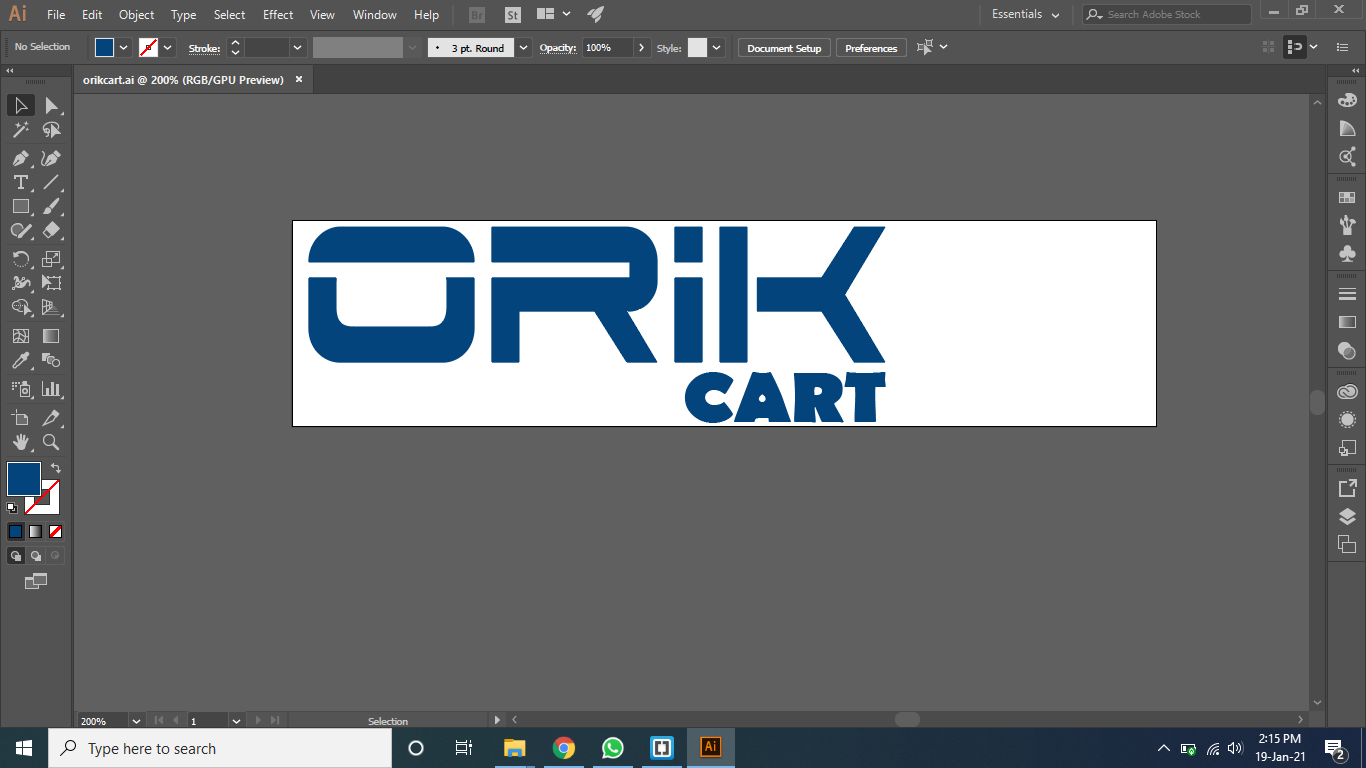Select the Selection (black arrow) tool
1366x768 pixels.
[20, 105]
